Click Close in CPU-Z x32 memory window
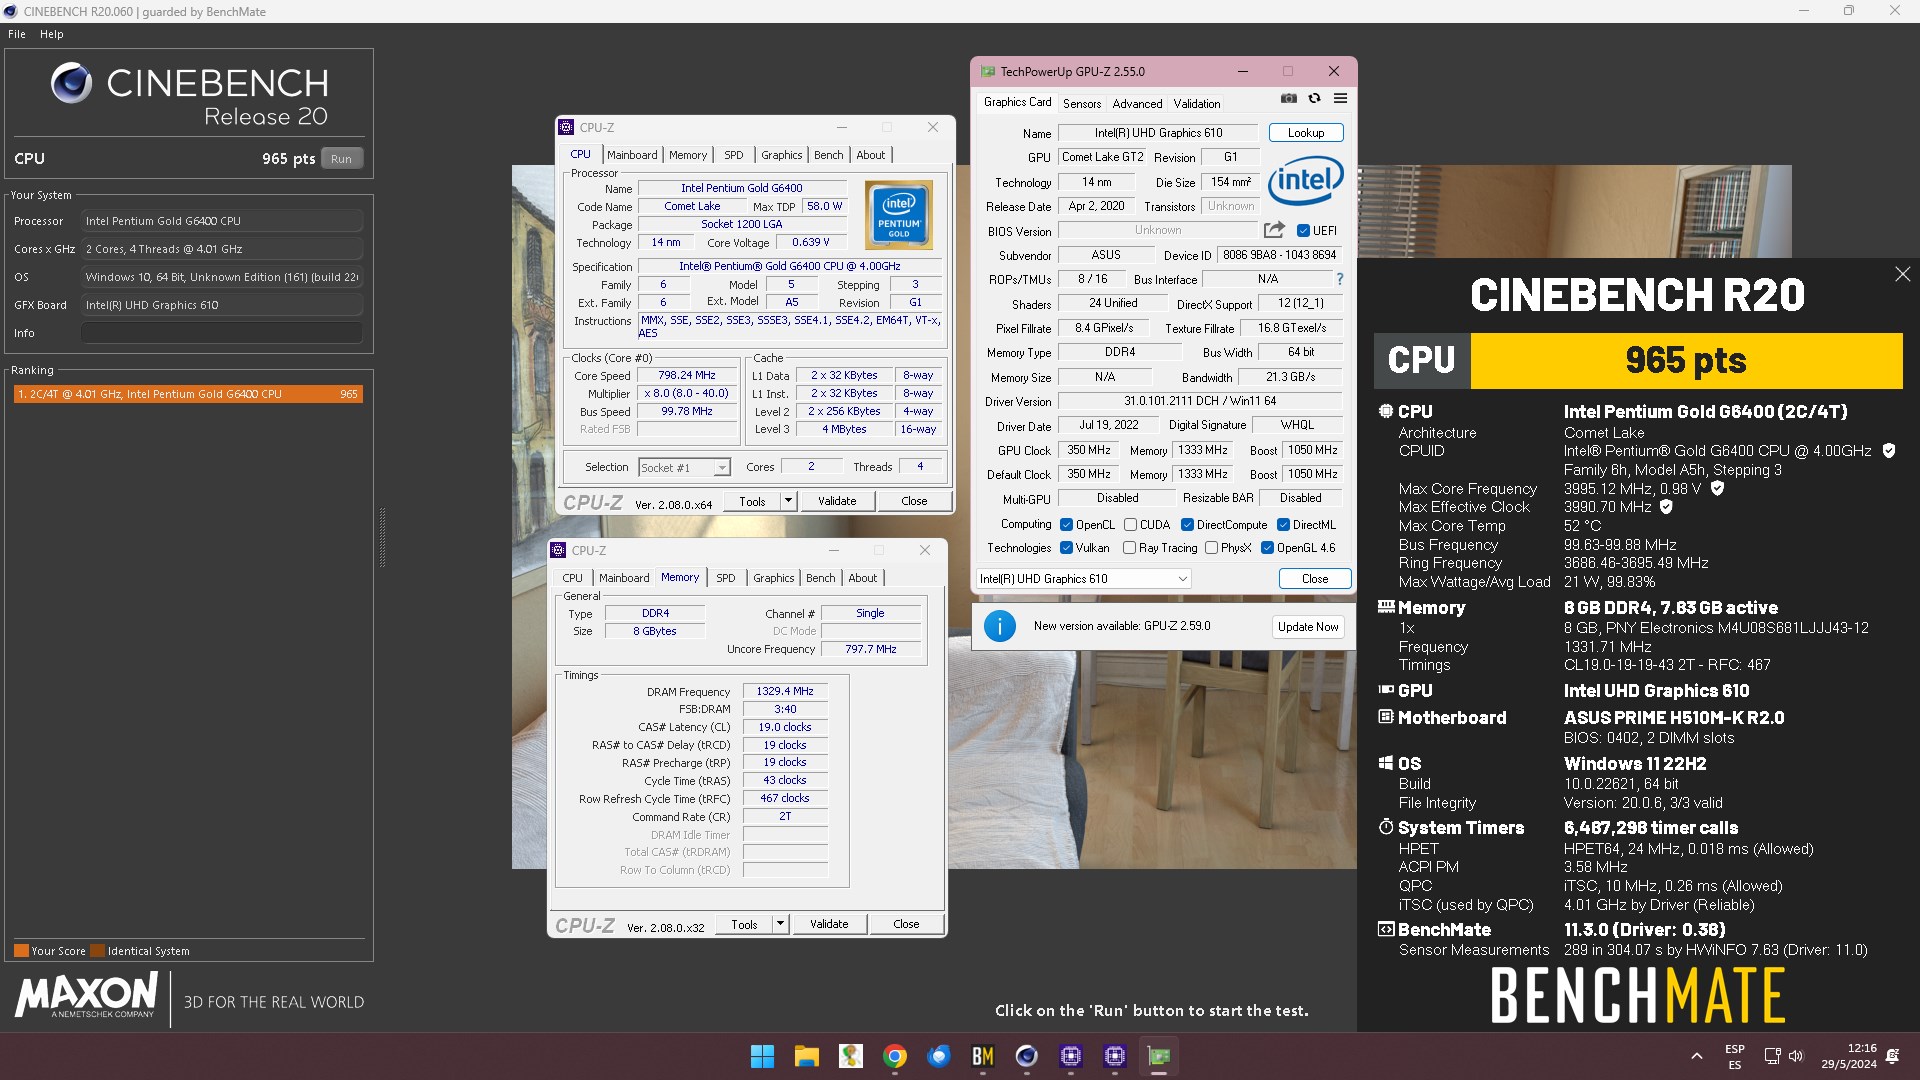This screenshot has width=1920, height=1080. click(x=906, y=924)
